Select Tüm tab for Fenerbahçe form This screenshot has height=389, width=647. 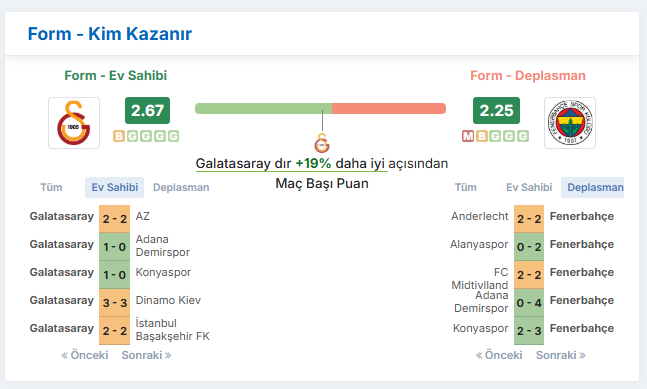pos(465,187)
